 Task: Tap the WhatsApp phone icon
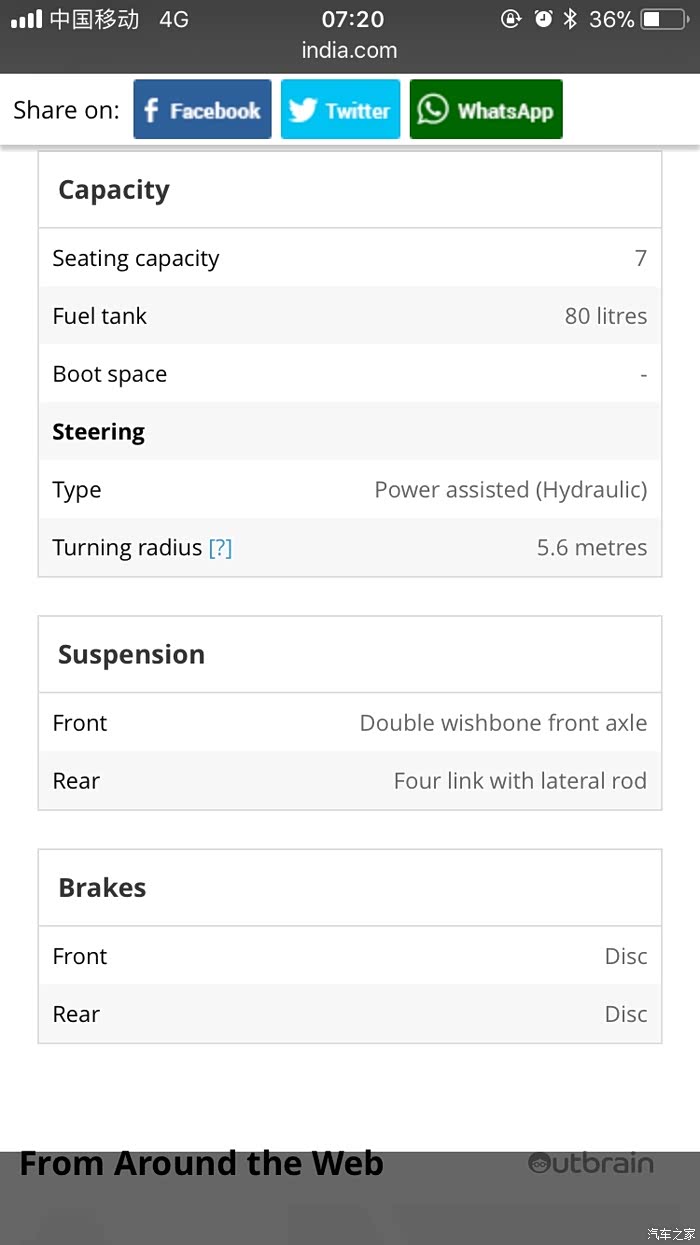(x=433, y=110)
